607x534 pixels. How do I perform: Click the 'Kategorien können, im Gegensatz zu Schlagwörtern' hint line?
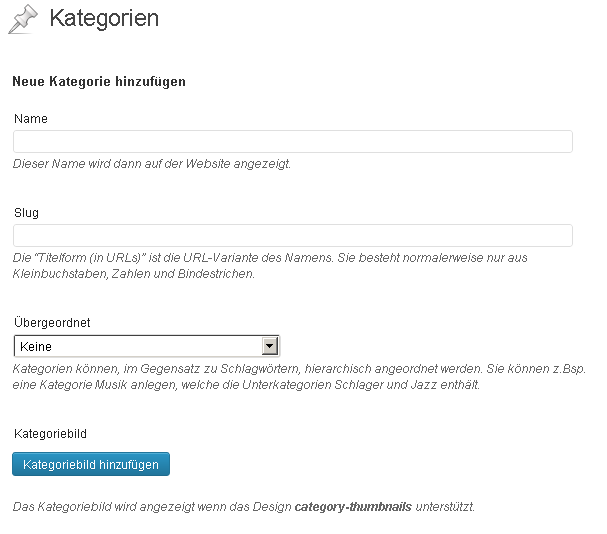pyautogui.click(x=299, y=369)
